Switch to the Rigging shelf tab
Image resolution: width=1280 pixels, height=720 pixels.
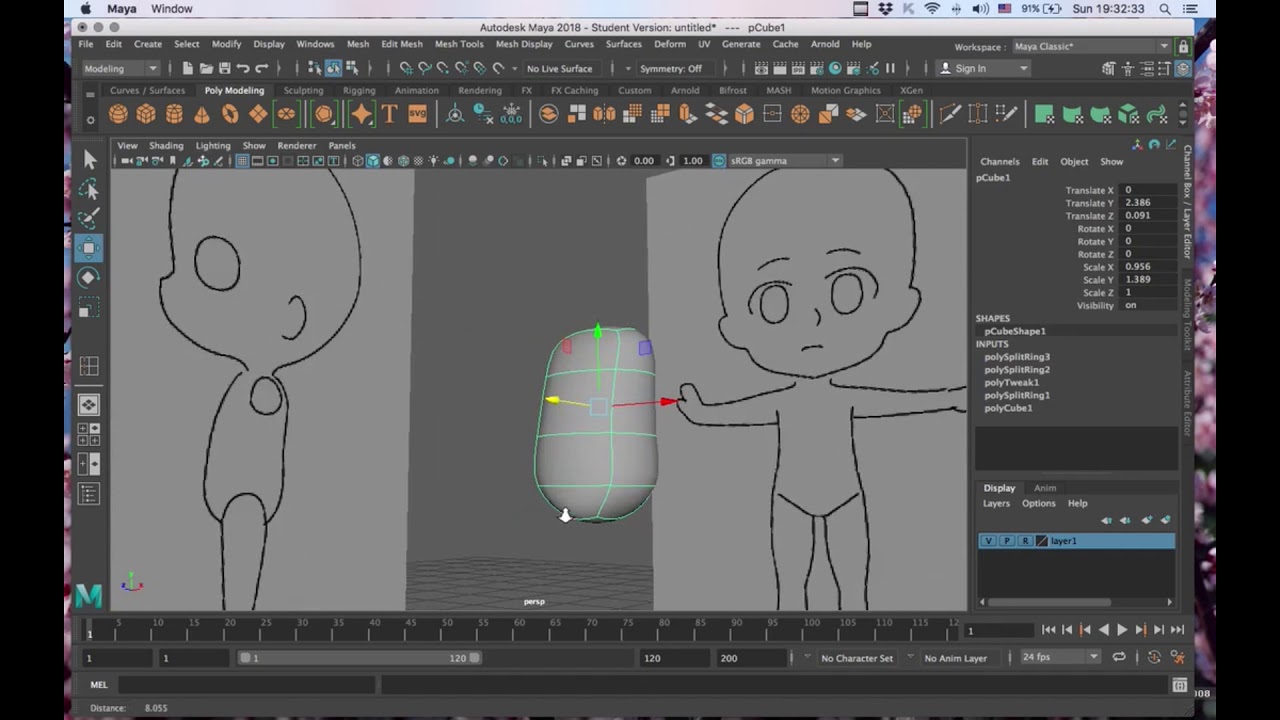point(359,90)
